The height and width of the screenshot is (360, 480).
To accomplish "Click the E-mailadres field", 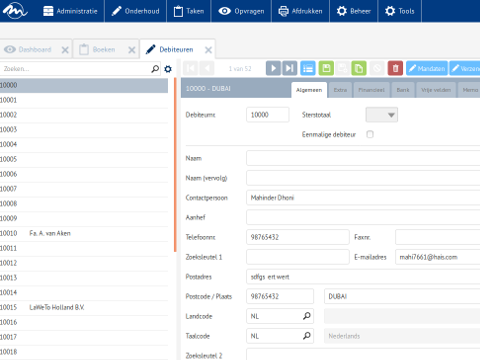I will pos(437,257).
